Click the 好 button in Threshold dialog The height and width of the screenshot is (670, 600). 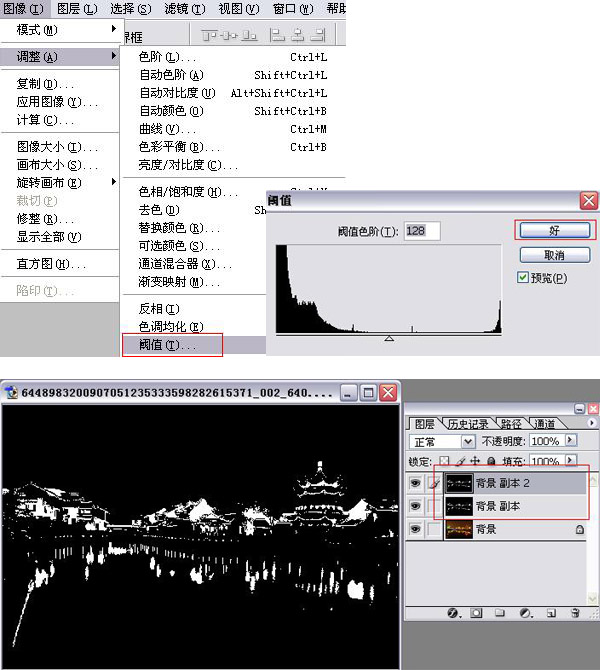(x=555, y=231)
